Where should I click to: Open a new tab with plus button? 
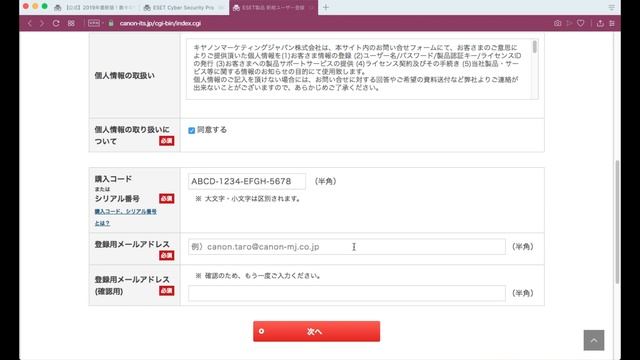tap(326, 7)
